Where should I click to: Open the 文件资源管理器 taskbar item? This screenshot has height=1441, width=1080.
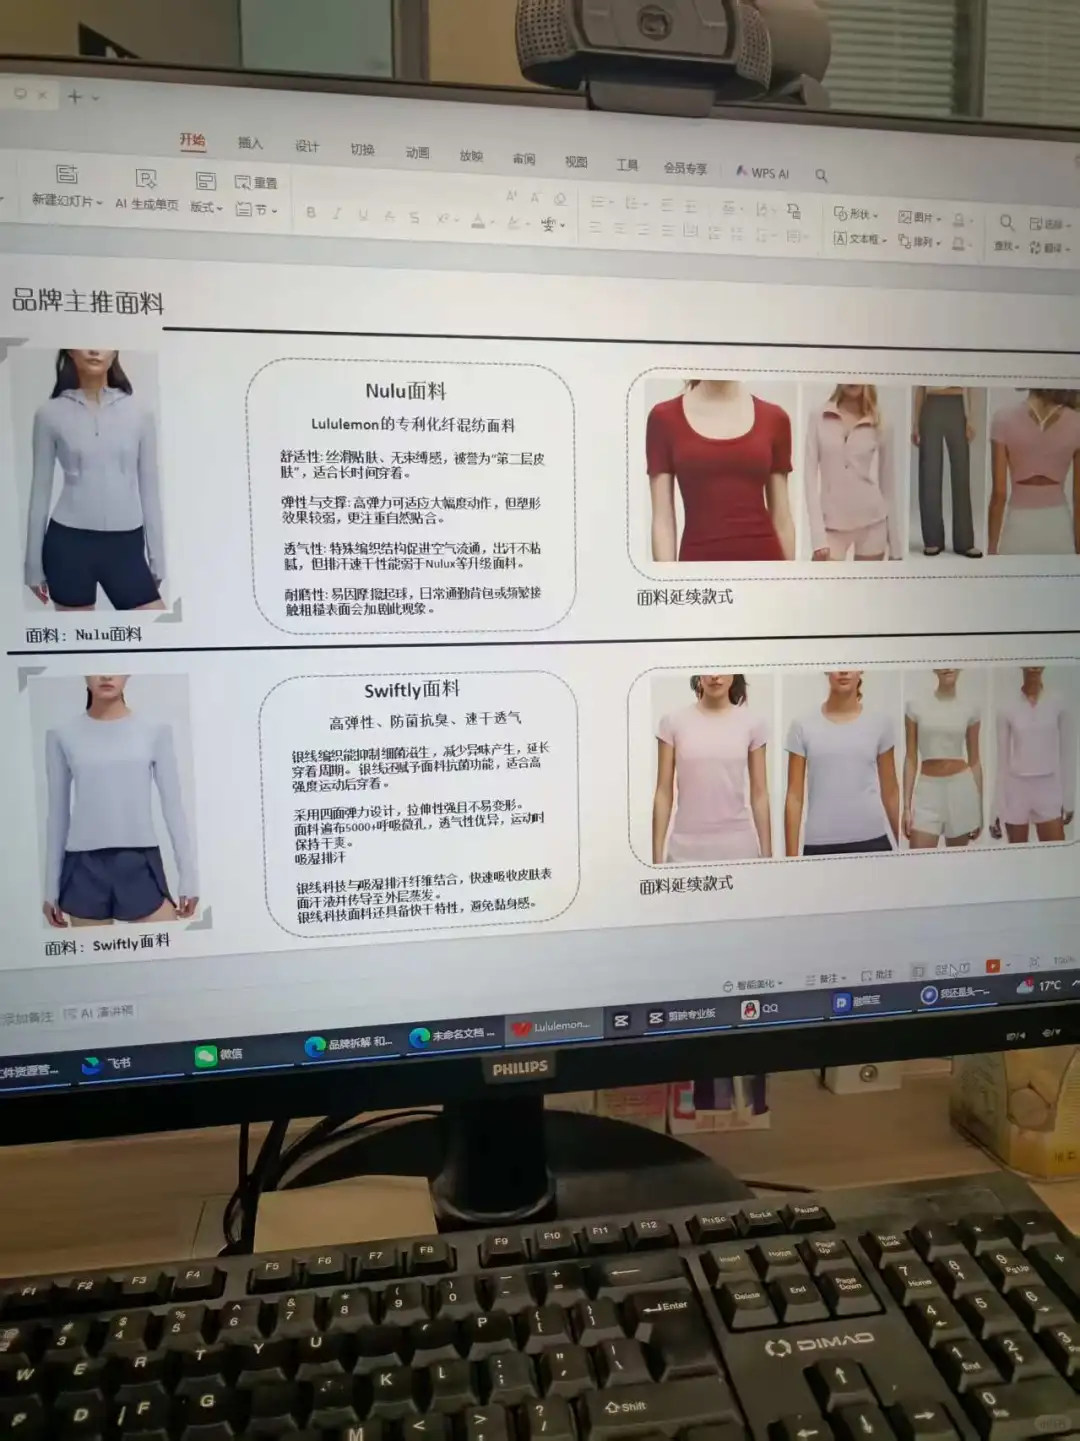30,1070
